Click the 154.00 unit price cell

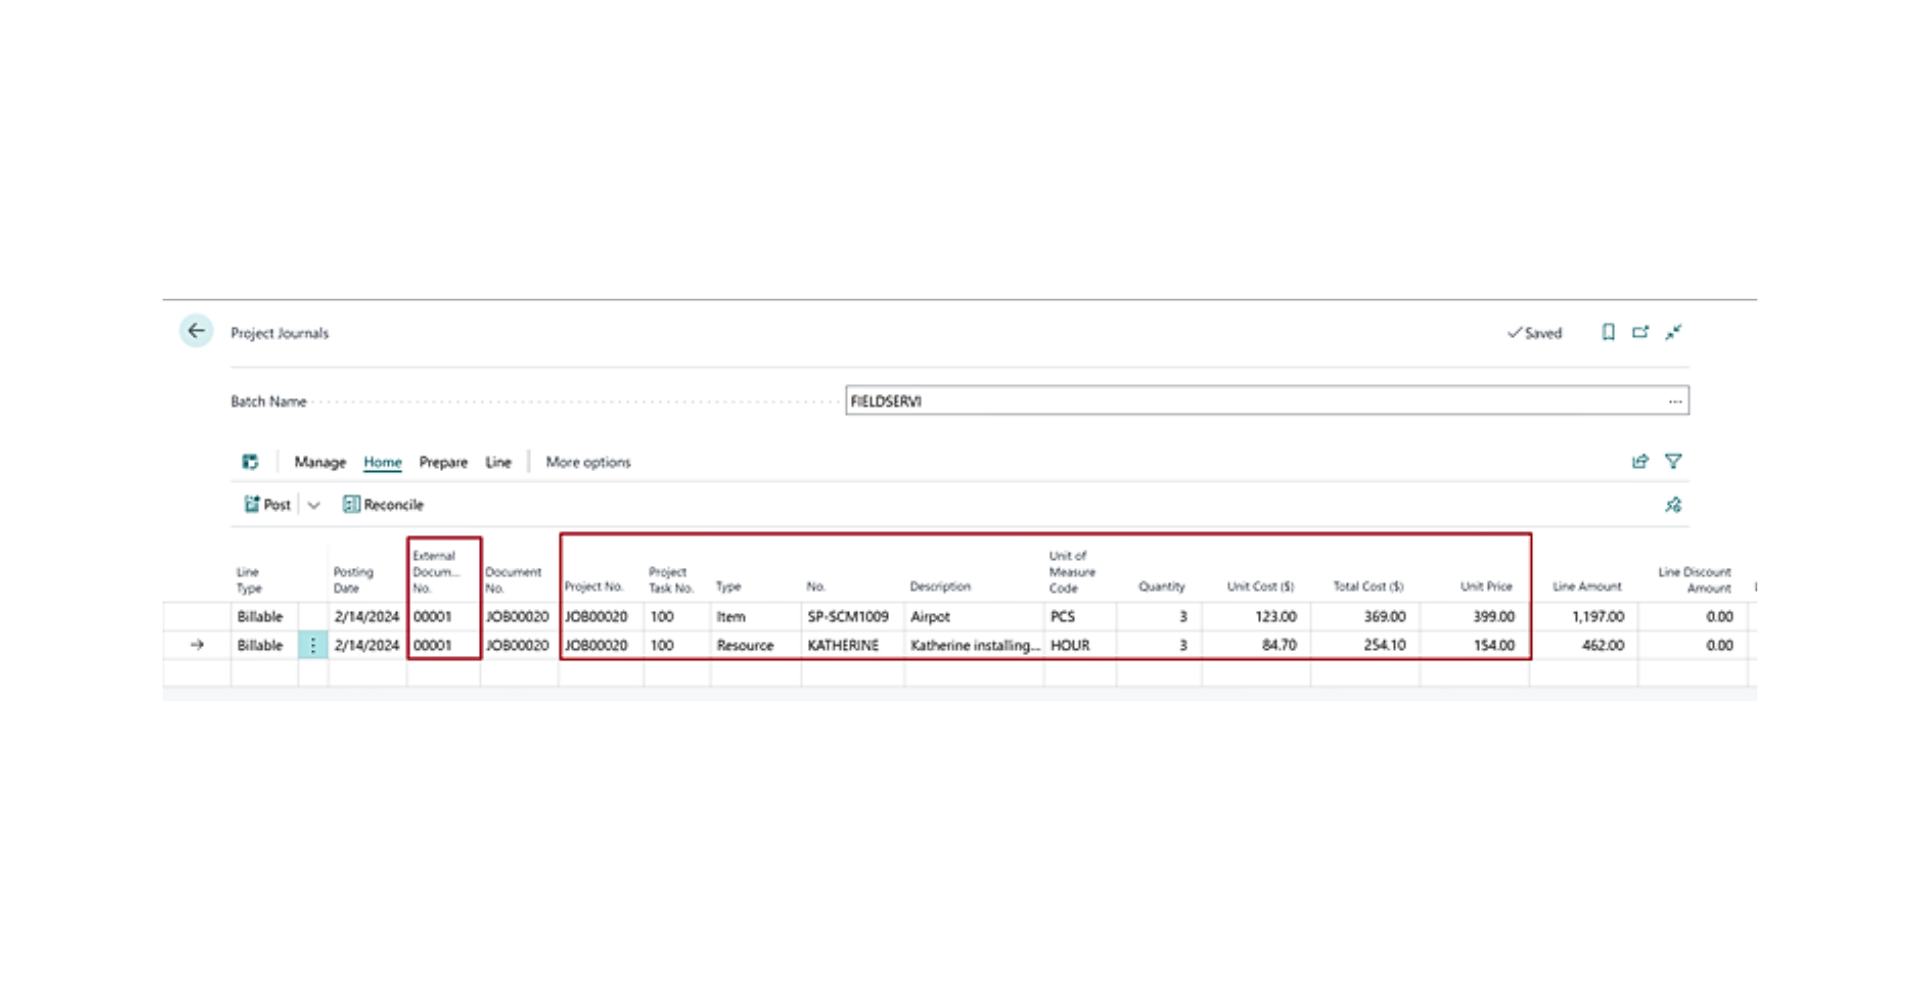pos(1474,646)
